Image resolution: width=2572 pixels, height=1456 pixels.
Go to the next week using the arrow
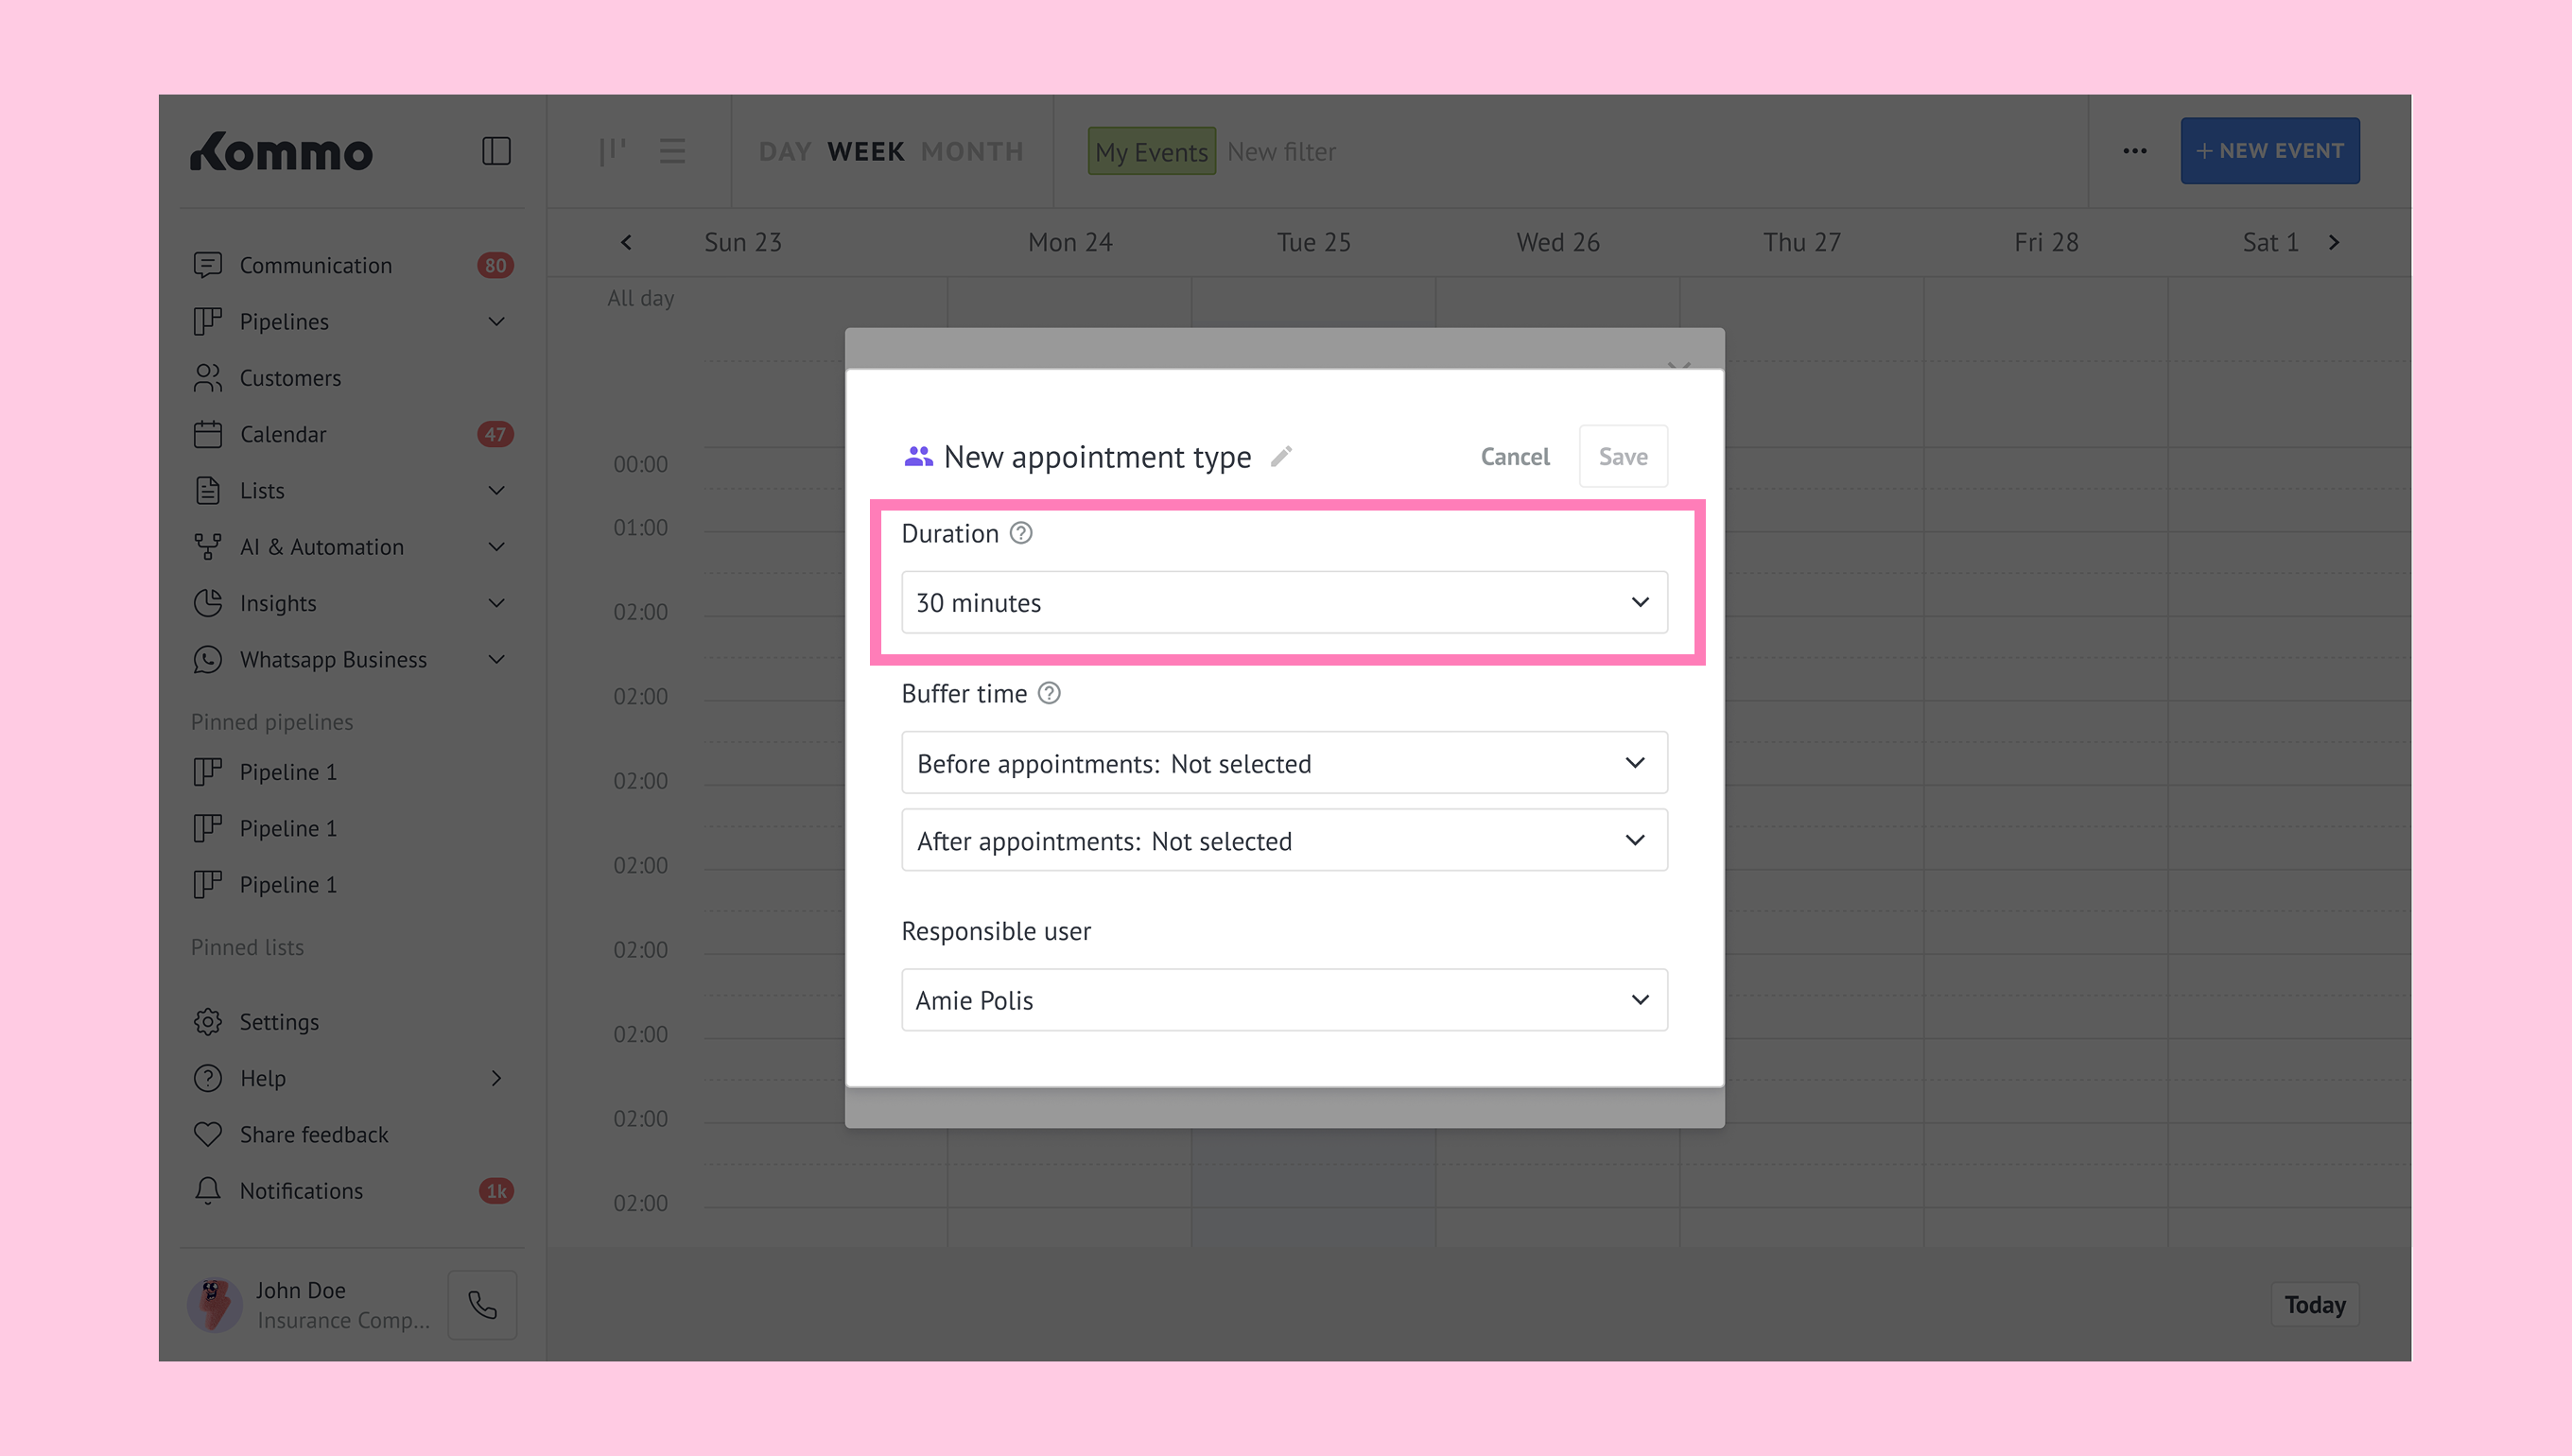[x=2334, y=242]
